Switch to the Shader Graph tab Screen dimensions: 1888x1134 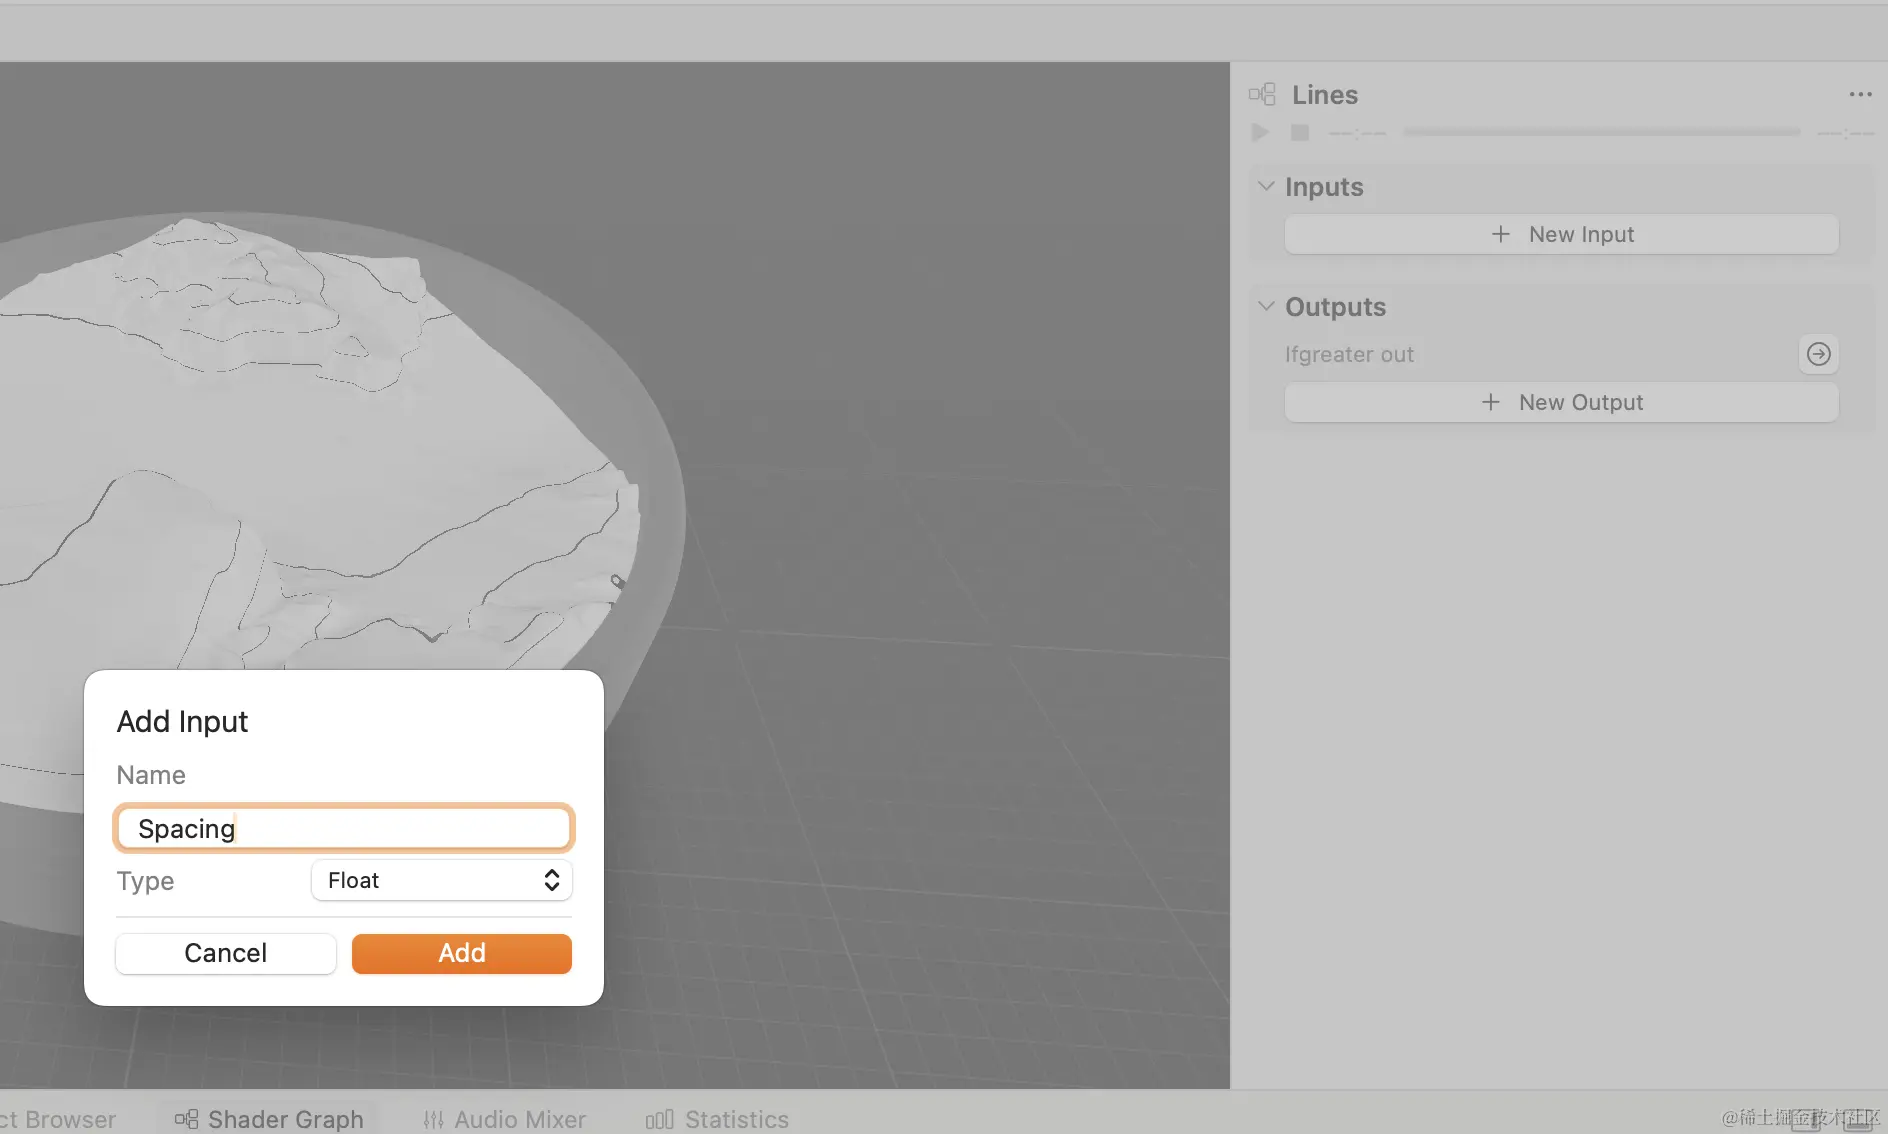click(x=268, y=1119)
